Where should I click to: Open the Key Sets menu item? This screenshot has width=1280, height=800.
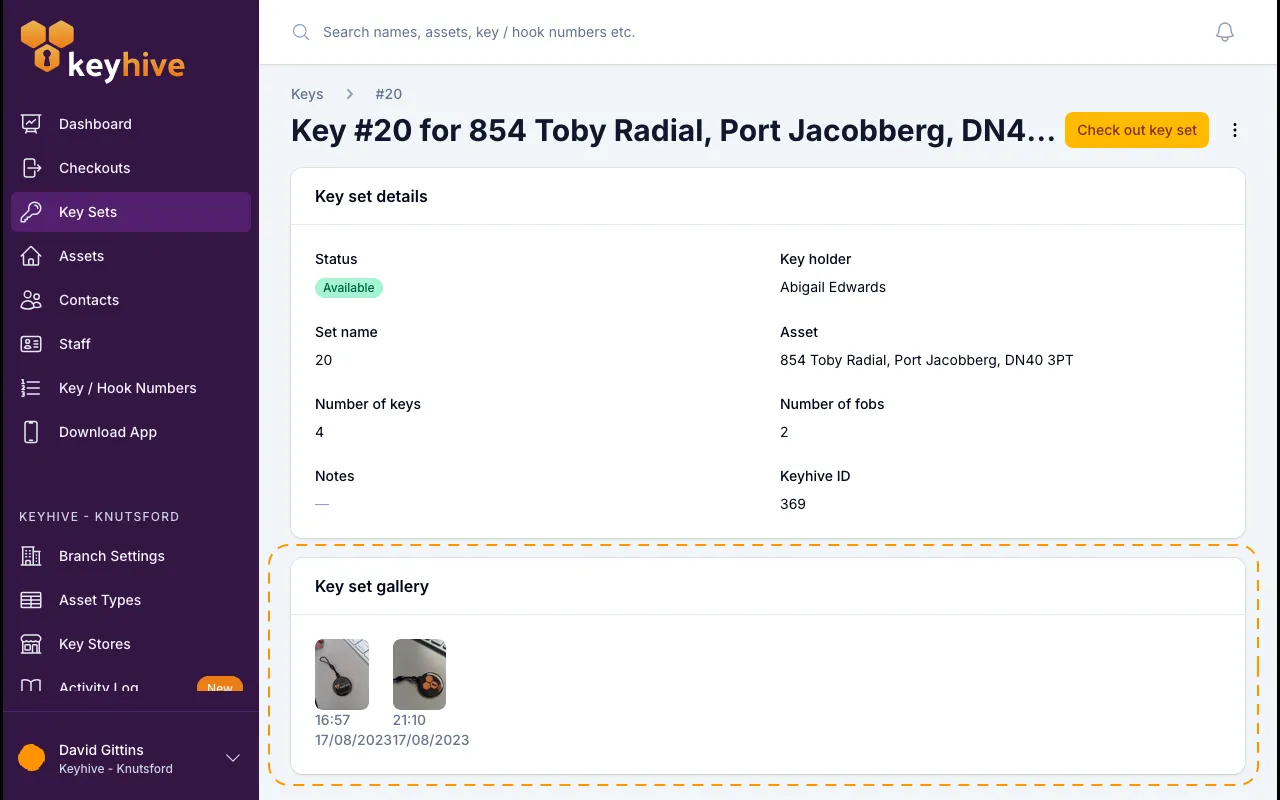[x=131, y=212]
